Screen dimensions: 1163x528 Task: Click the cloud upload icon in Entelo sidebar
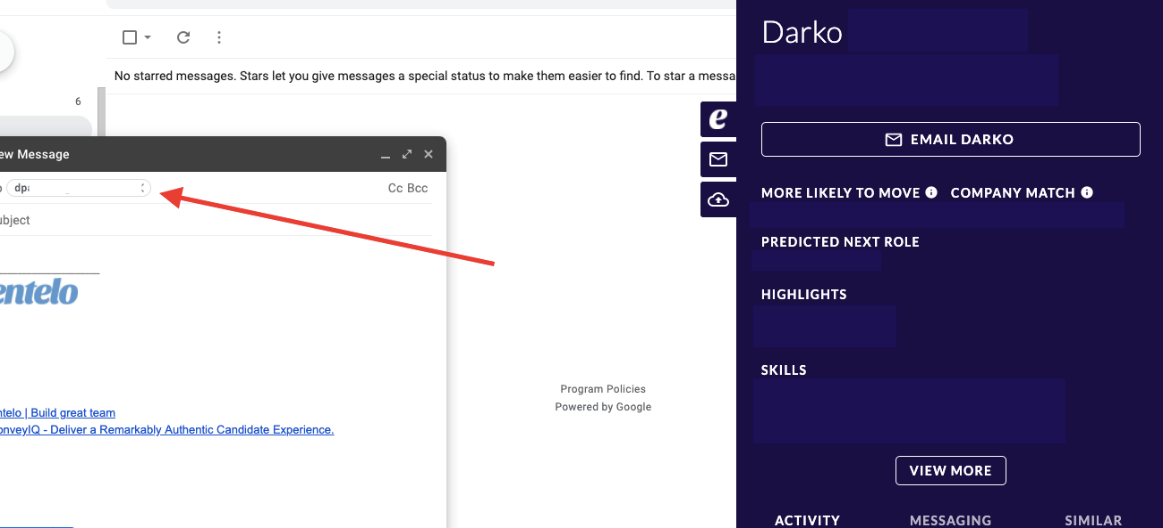pos(718,199)
